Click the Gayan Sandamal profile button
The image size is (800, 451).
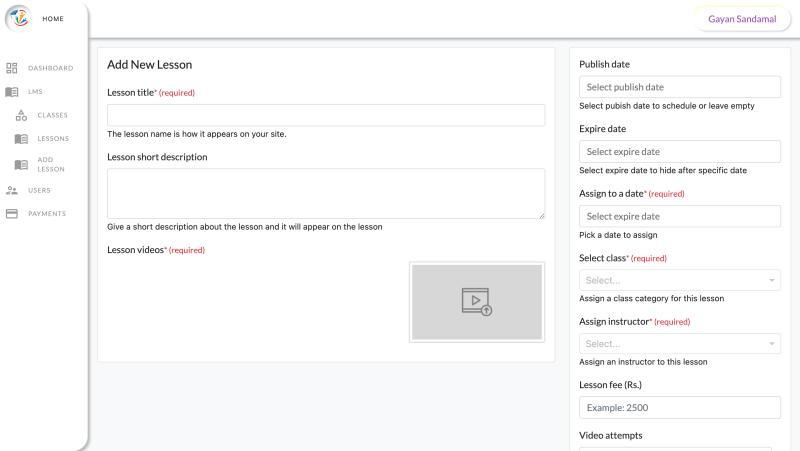[x=741, y=20]
